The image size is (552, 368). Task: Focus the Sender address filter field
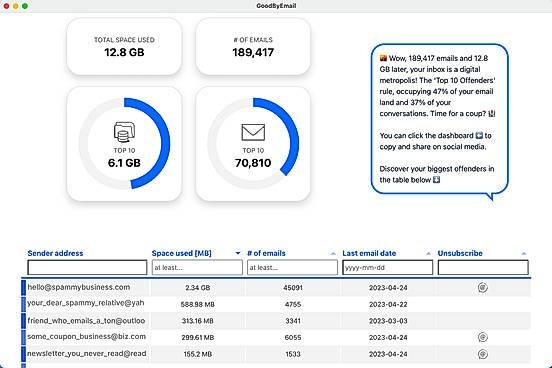pyautogui.click(x=87, y=268)
